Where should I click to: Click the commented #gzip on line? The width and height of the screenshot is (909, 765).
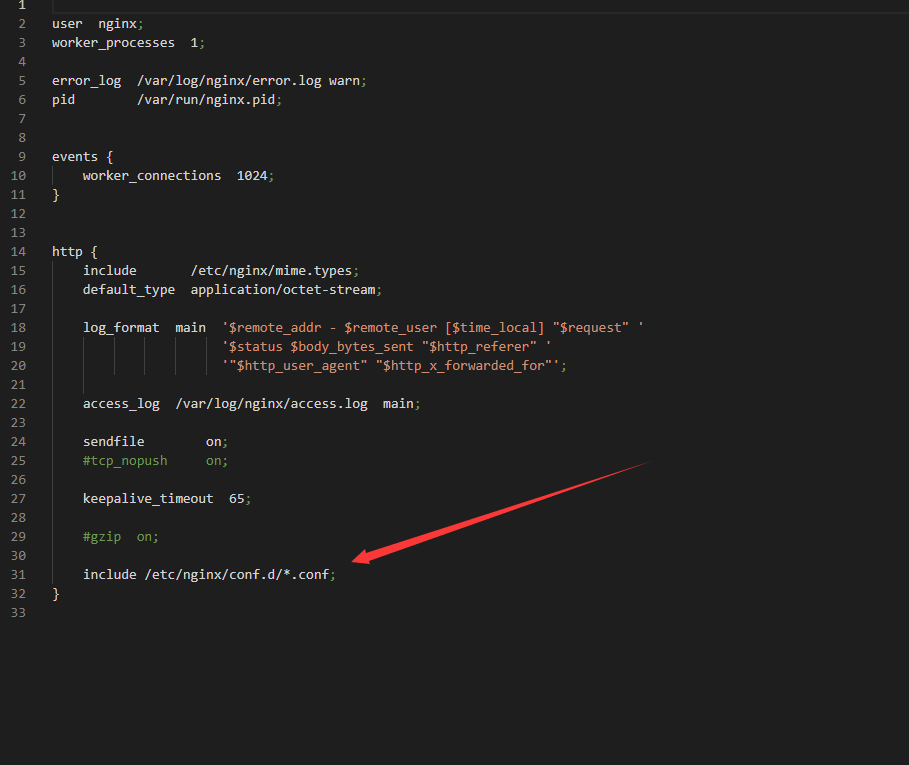click(x=121, y=537)
